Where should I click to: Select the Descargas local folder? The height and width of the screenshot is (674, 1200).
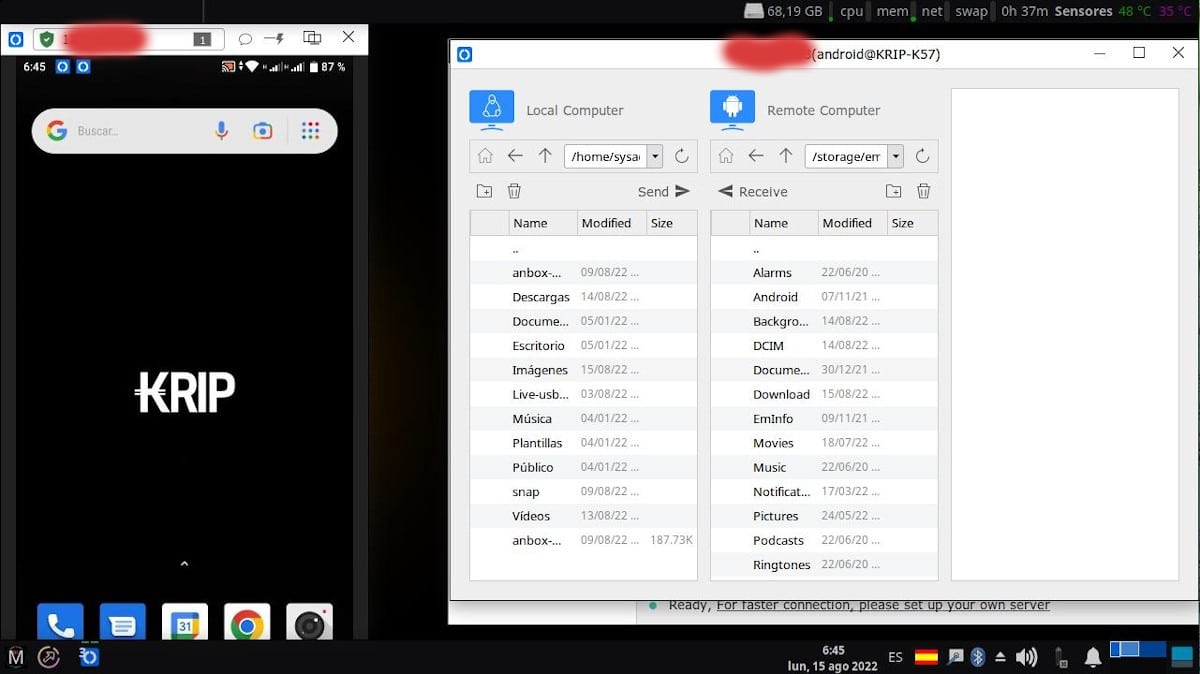tap(584, 297)
